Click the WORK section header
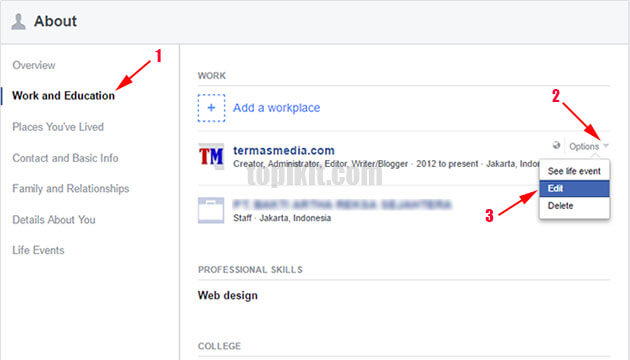Viewport: 630px width, 360px height. click(212, 76)
